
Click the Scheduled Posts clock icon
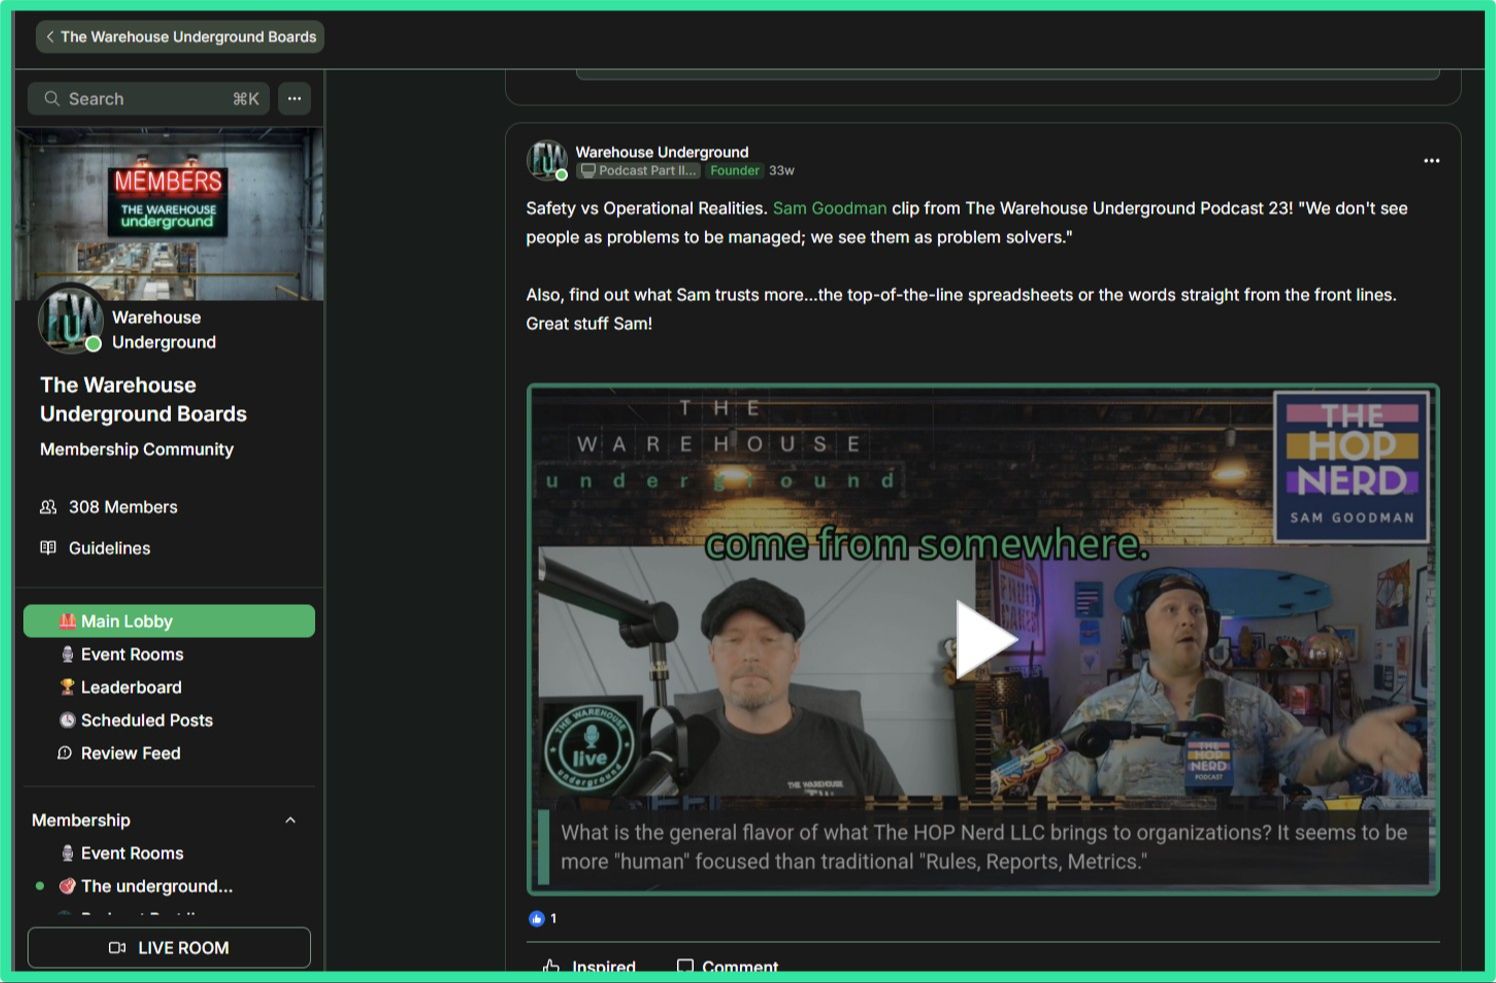tap(67, 720)
